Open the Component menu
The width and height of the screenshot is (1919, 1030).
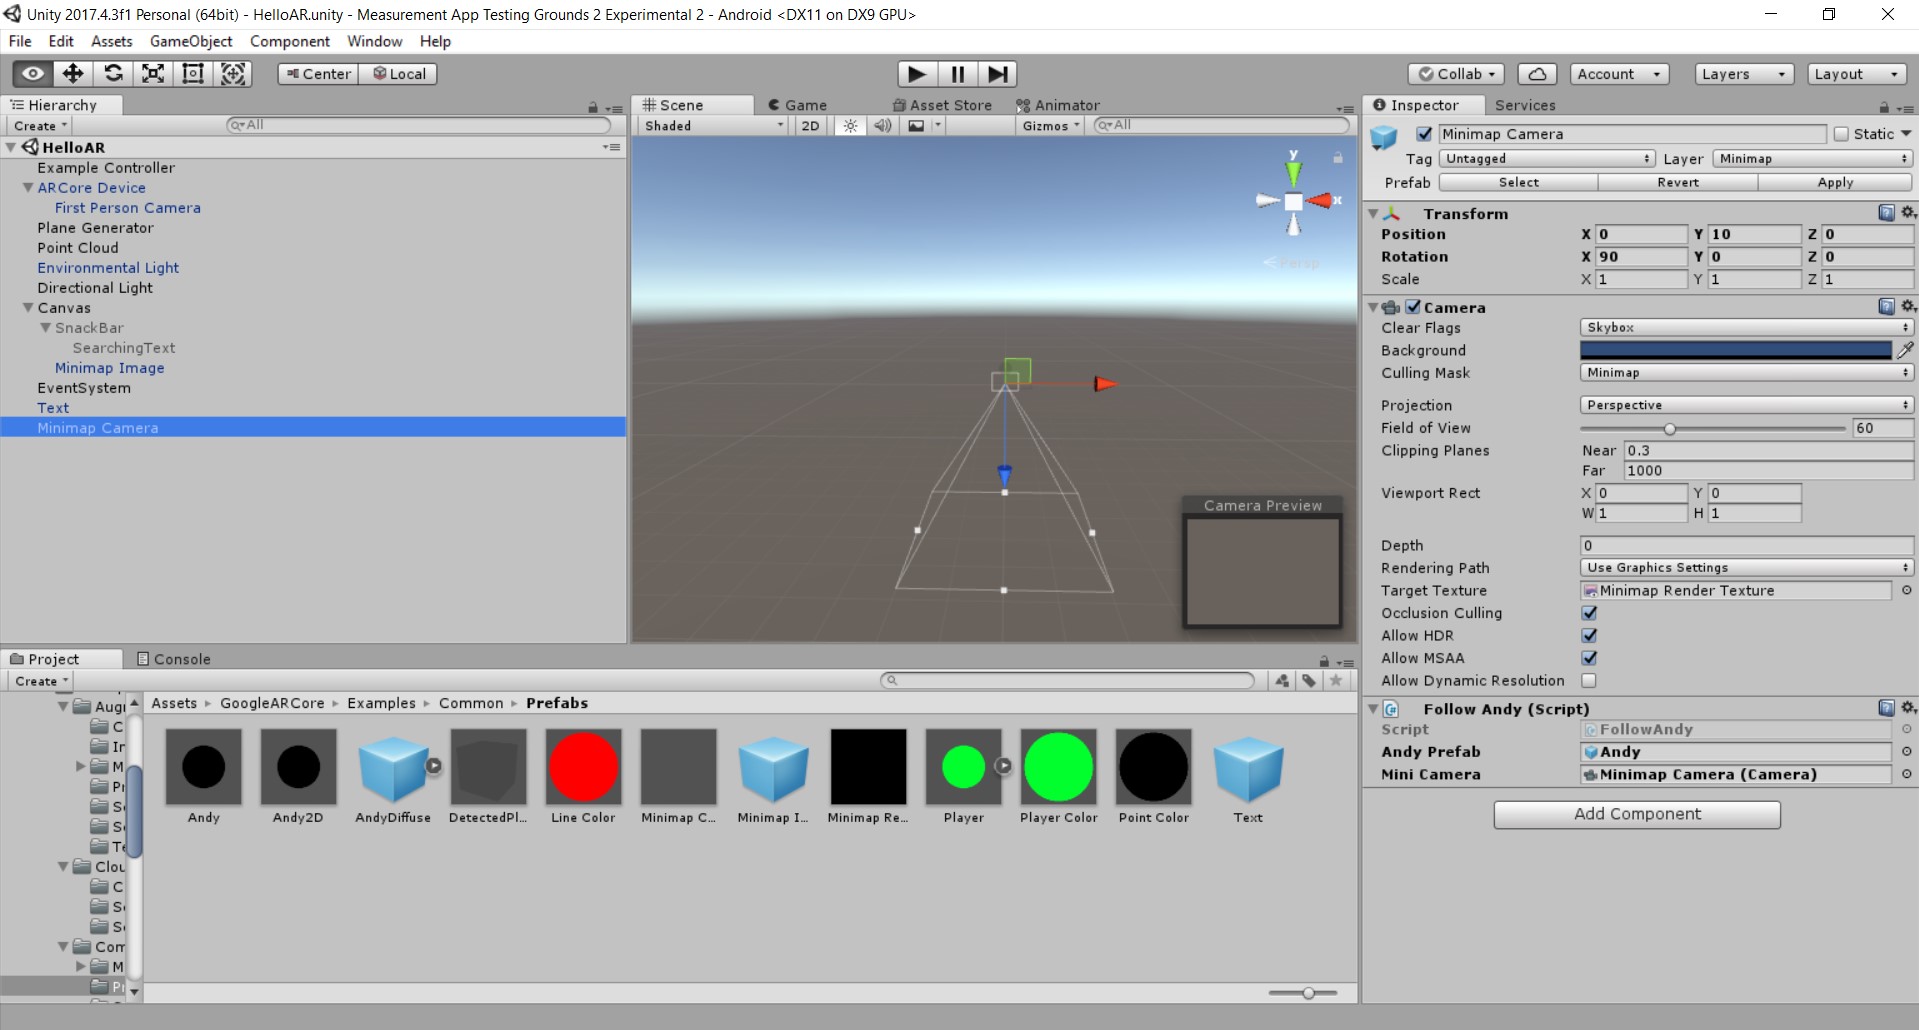290,41
